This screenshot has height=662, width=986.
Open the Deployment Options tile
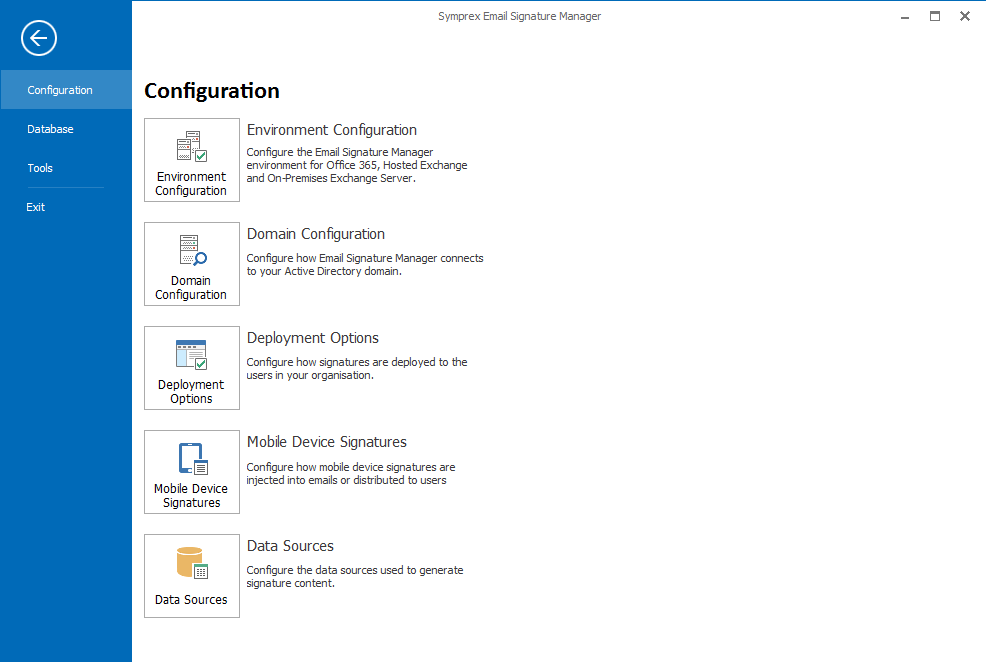[x=192, y=368]
